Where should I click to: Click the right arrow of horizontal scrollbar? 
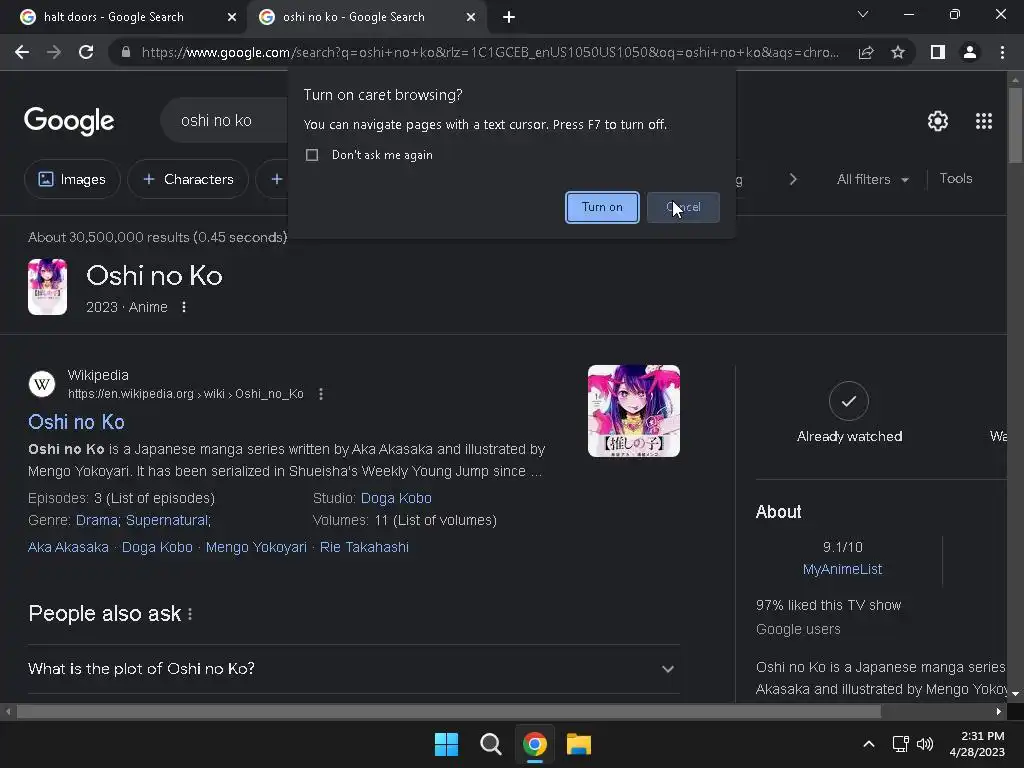pyautogui.click(x=999, y=711)
